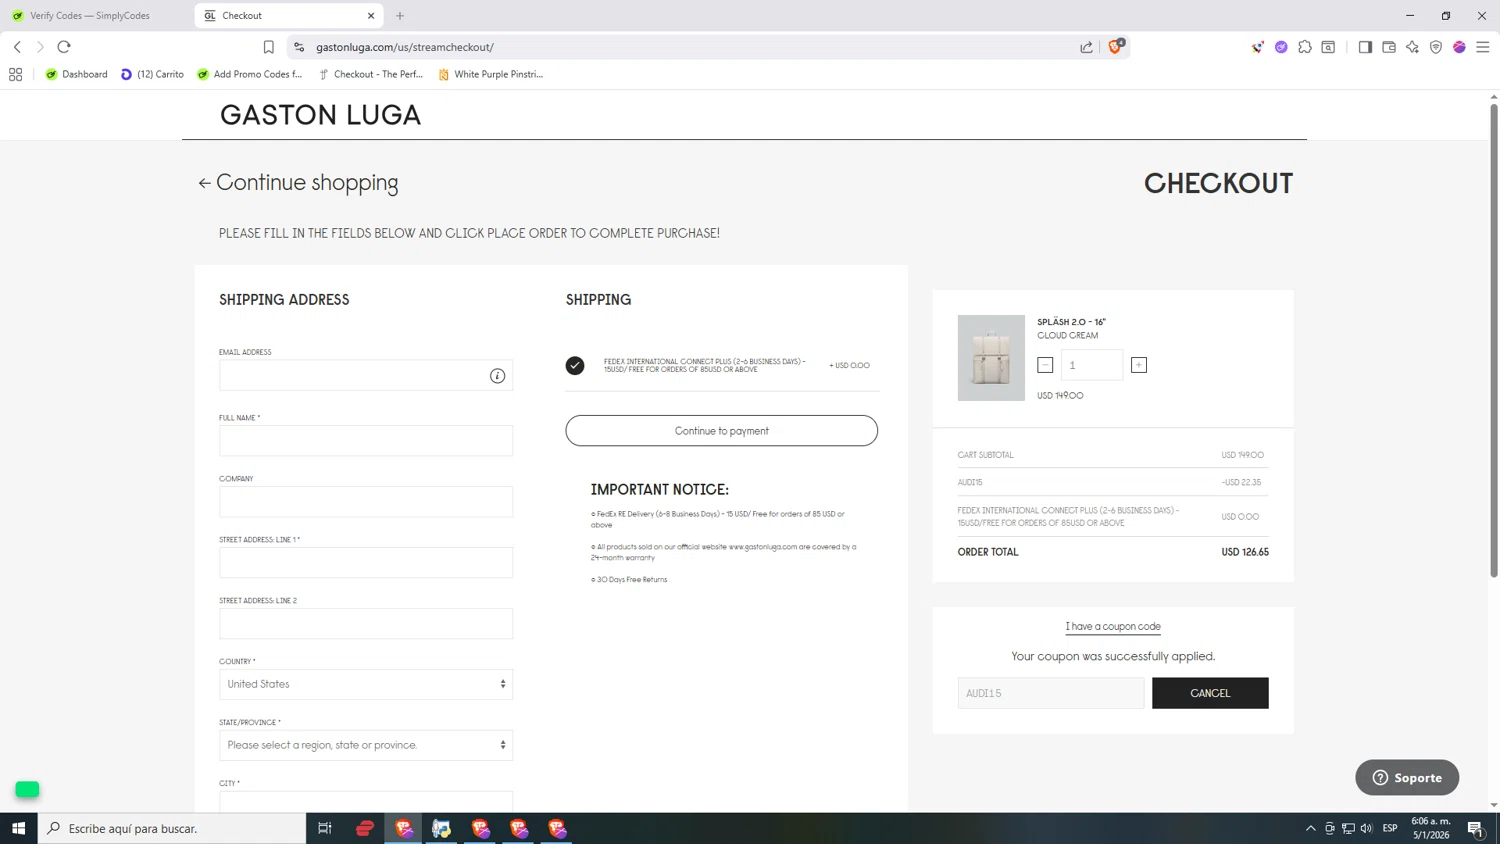Click the share page icon

(1086, 47)
